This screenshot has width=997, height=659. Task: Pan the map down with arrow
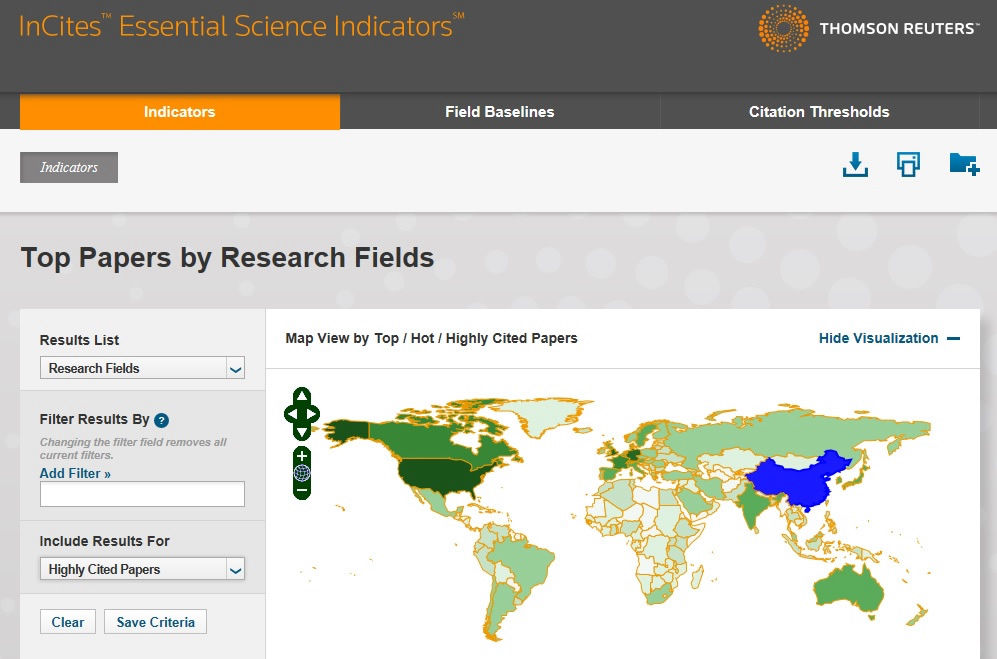302,432
